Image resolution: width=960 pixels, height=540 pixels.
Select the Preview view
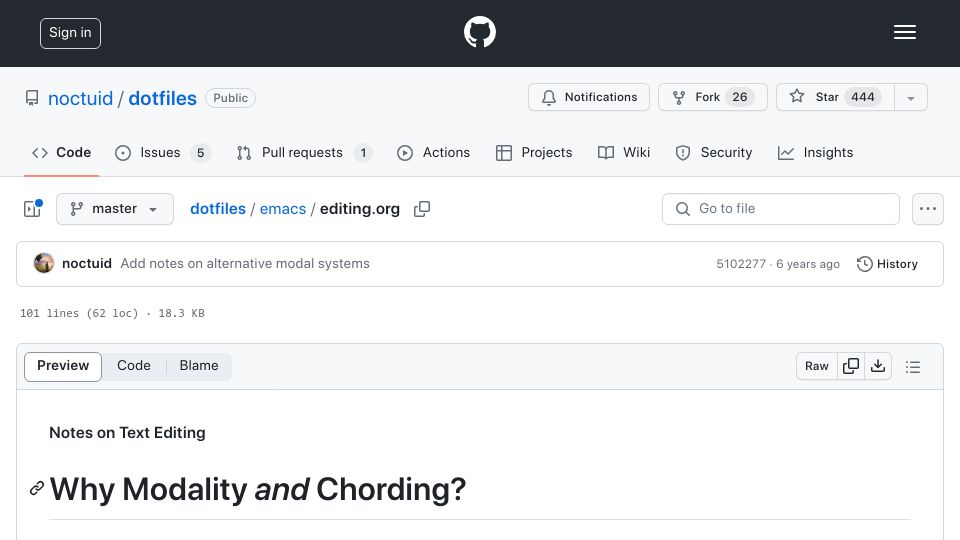click(x=63, y=366)
